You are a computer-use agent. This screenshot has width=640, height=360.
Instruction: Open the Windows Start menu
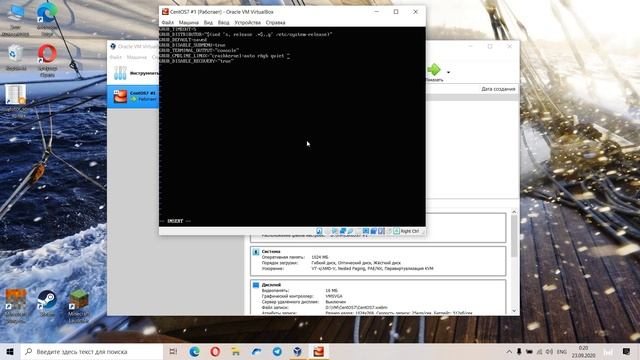[x=10, y=351]
